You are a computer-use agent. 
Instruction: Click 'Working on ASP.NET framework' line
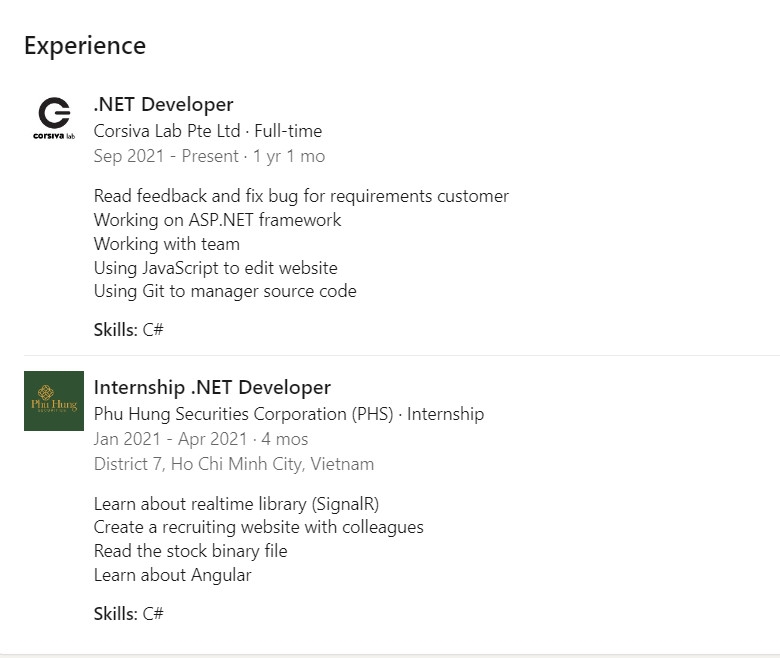(x=217, y=220)
